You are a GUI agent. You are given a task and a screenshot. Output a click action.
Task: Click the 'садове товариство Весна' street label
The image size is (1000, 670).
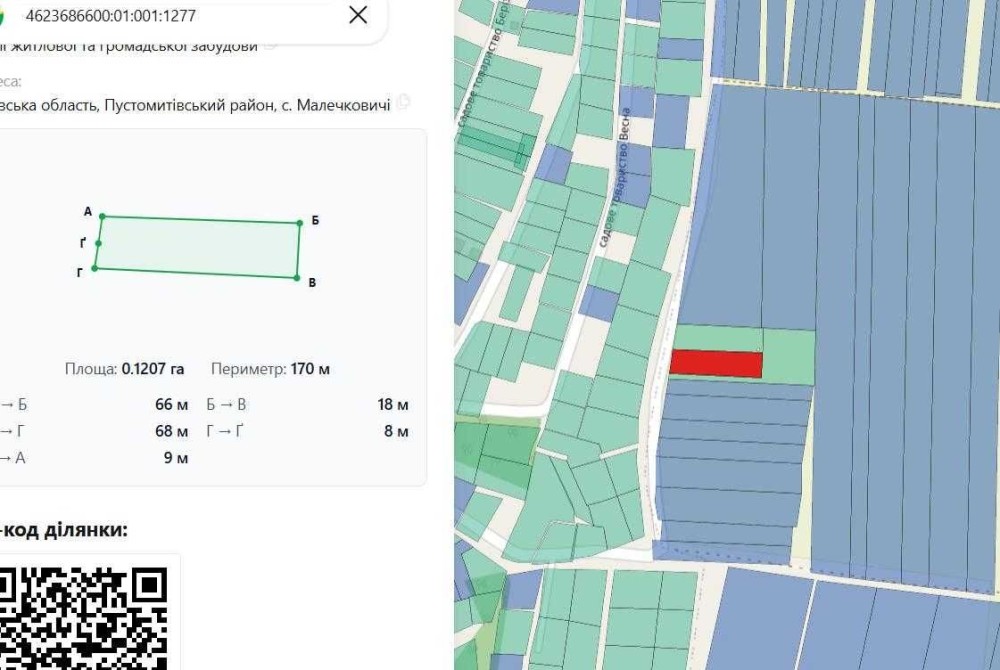(x=616, y=178)
